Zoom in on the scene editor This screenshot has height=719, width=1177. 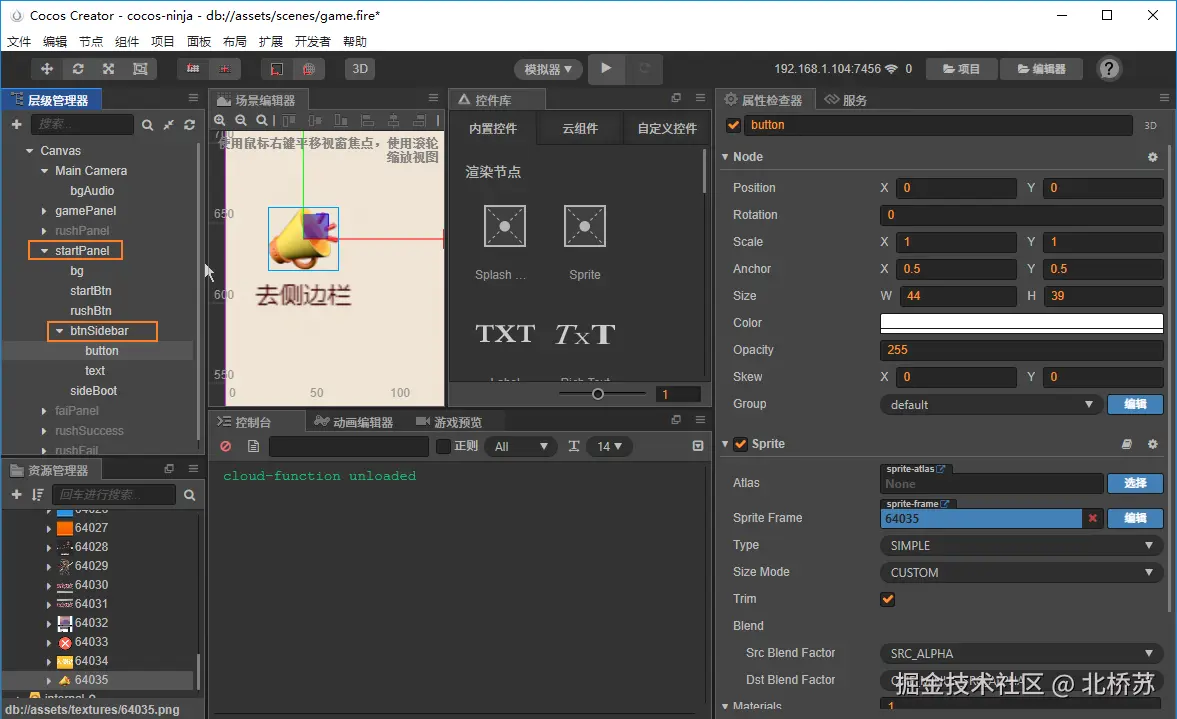click(x=220, y=120)
